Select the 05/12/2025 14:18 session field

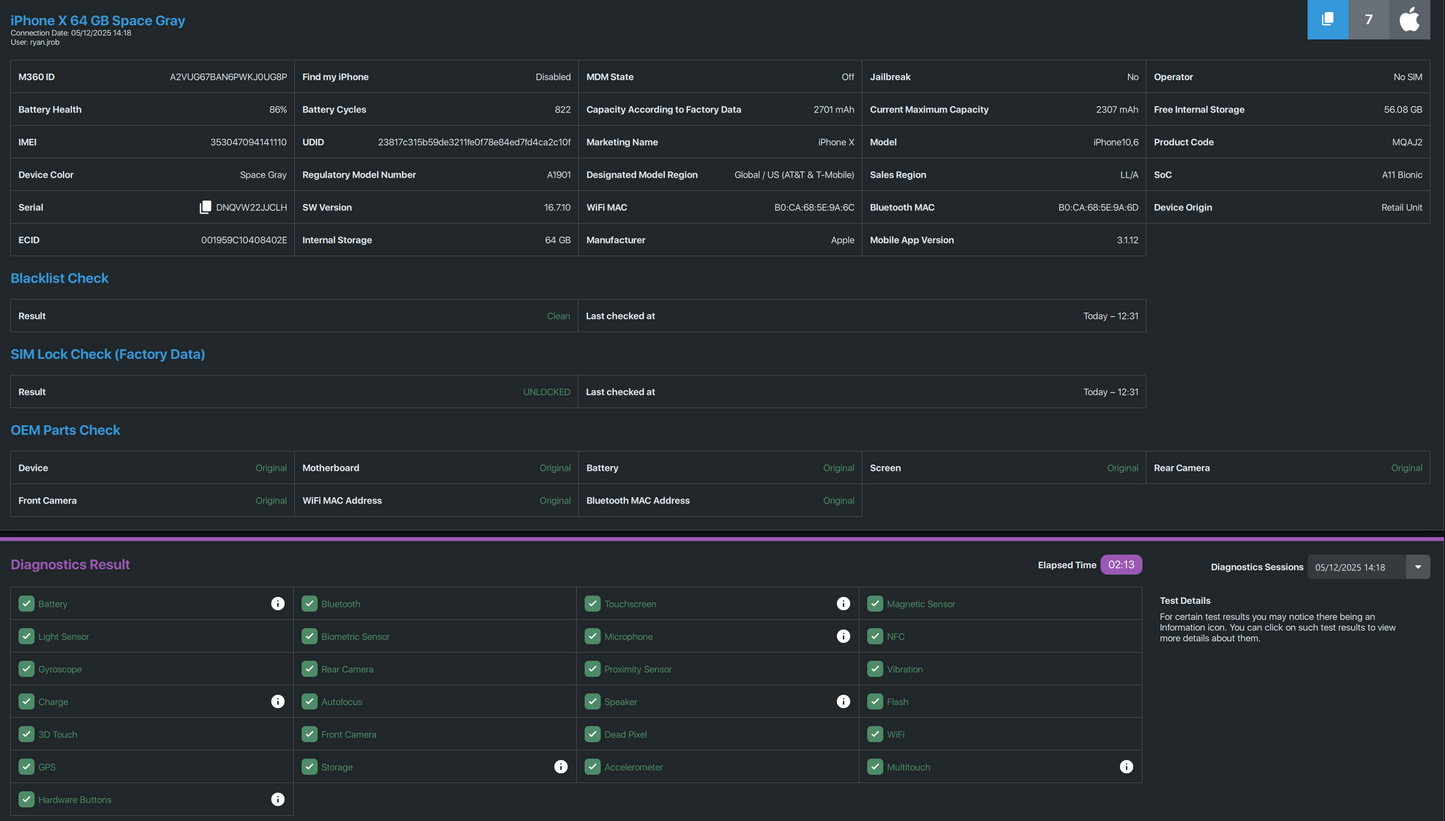coord(1356,567)
